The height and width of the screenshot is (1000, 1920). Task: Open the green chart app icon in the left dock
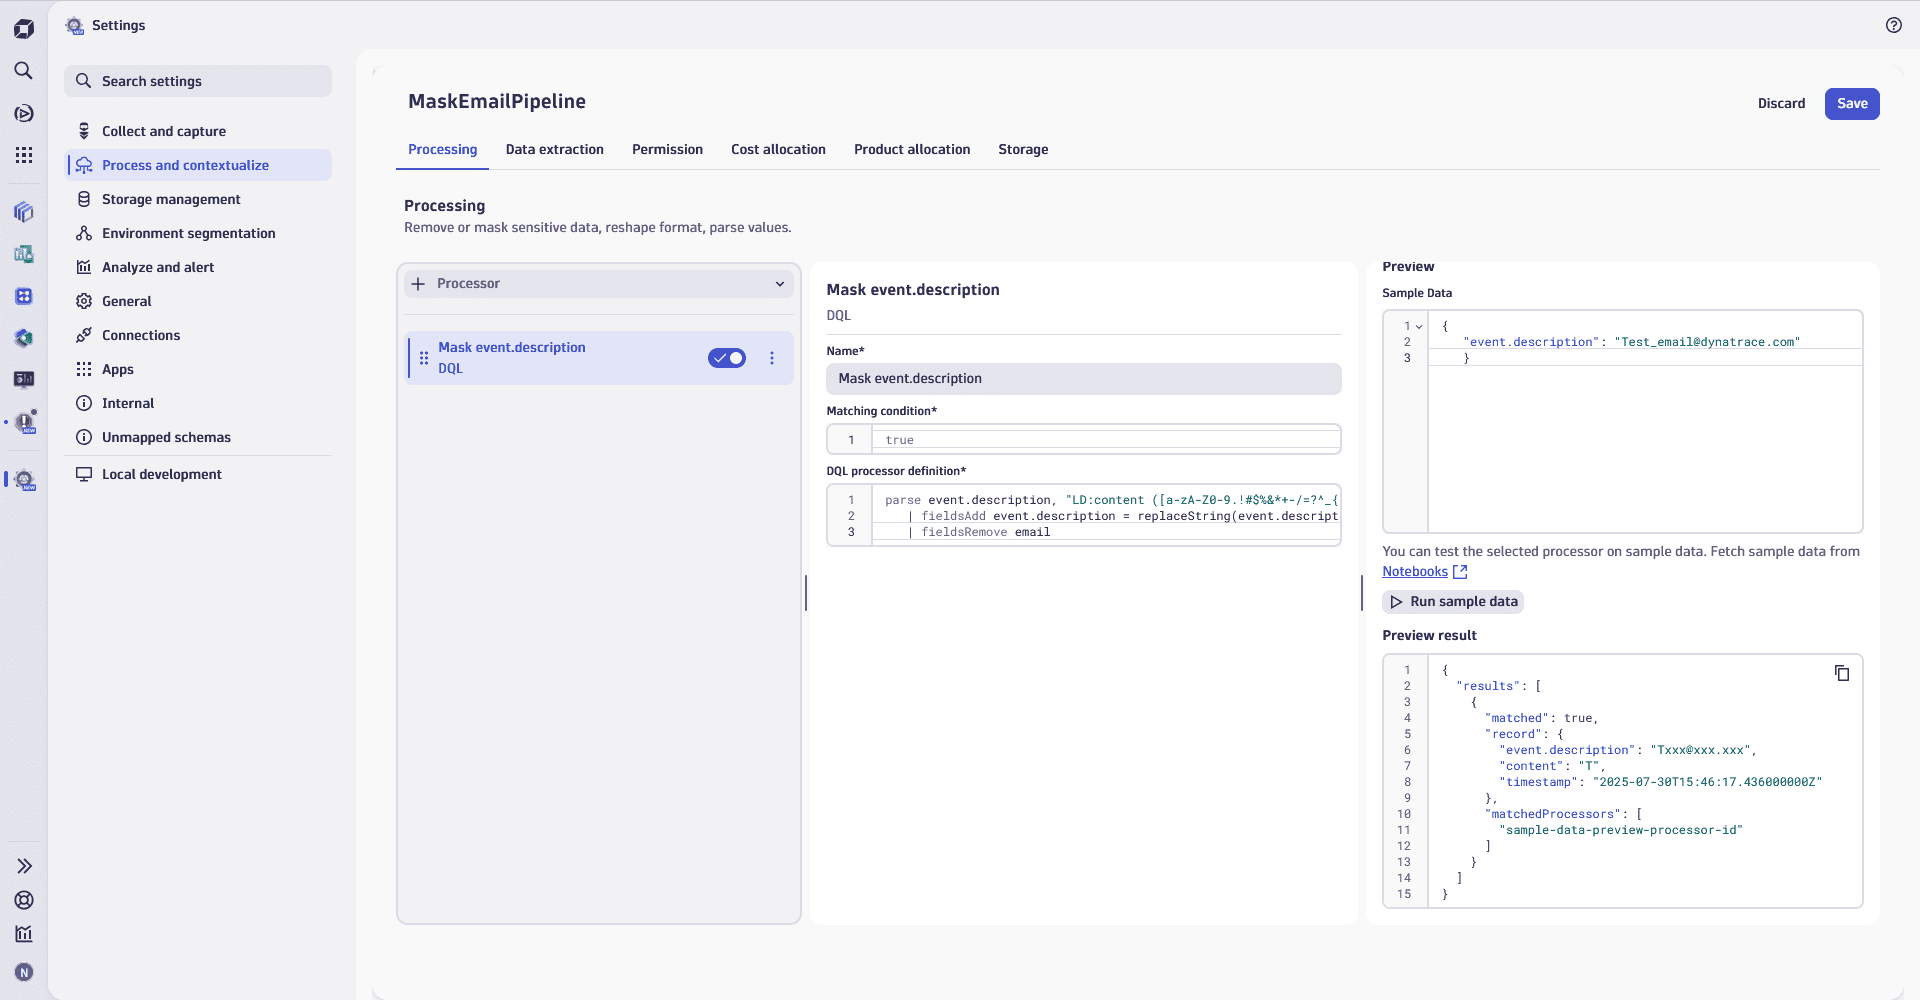click(x=24, y=254)
